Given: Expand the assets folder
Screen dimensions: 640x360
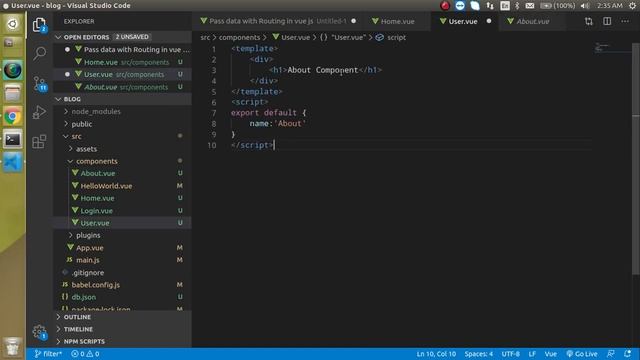Looking at the screenshot, I should [x=122, y=149].
